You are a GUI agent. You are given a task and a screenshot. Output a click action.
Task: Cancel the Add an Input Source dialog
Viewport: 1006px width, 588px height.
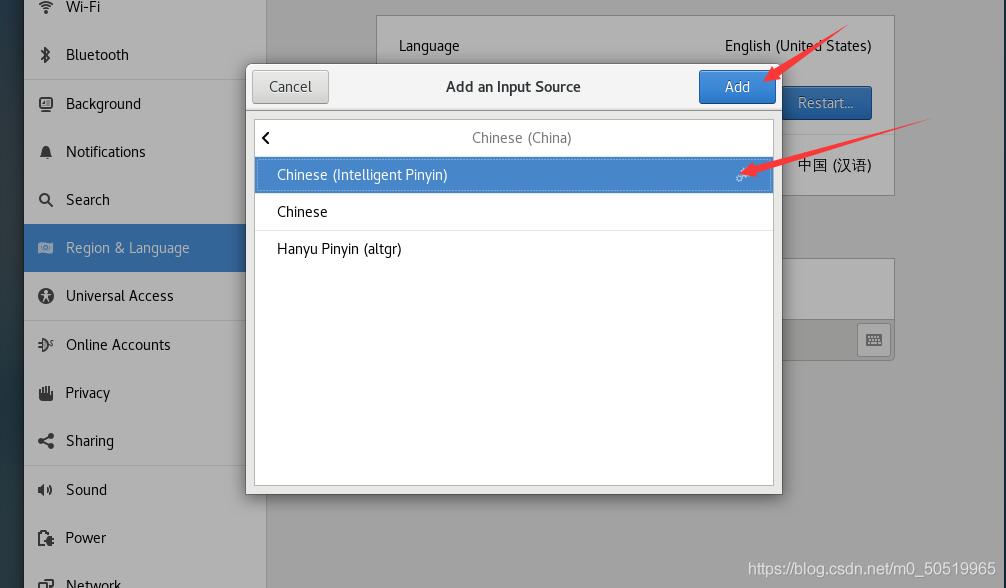click(290, 87)
